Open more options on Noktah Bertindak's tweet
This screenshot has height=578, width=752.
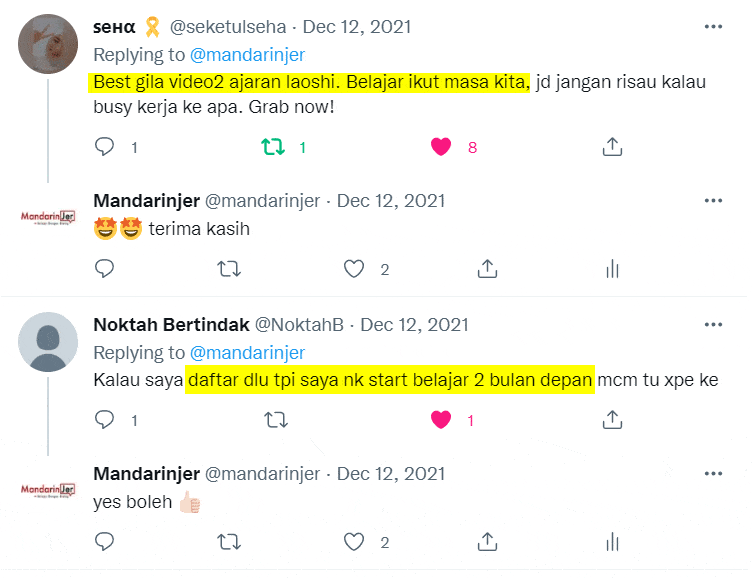pos(712,325)
